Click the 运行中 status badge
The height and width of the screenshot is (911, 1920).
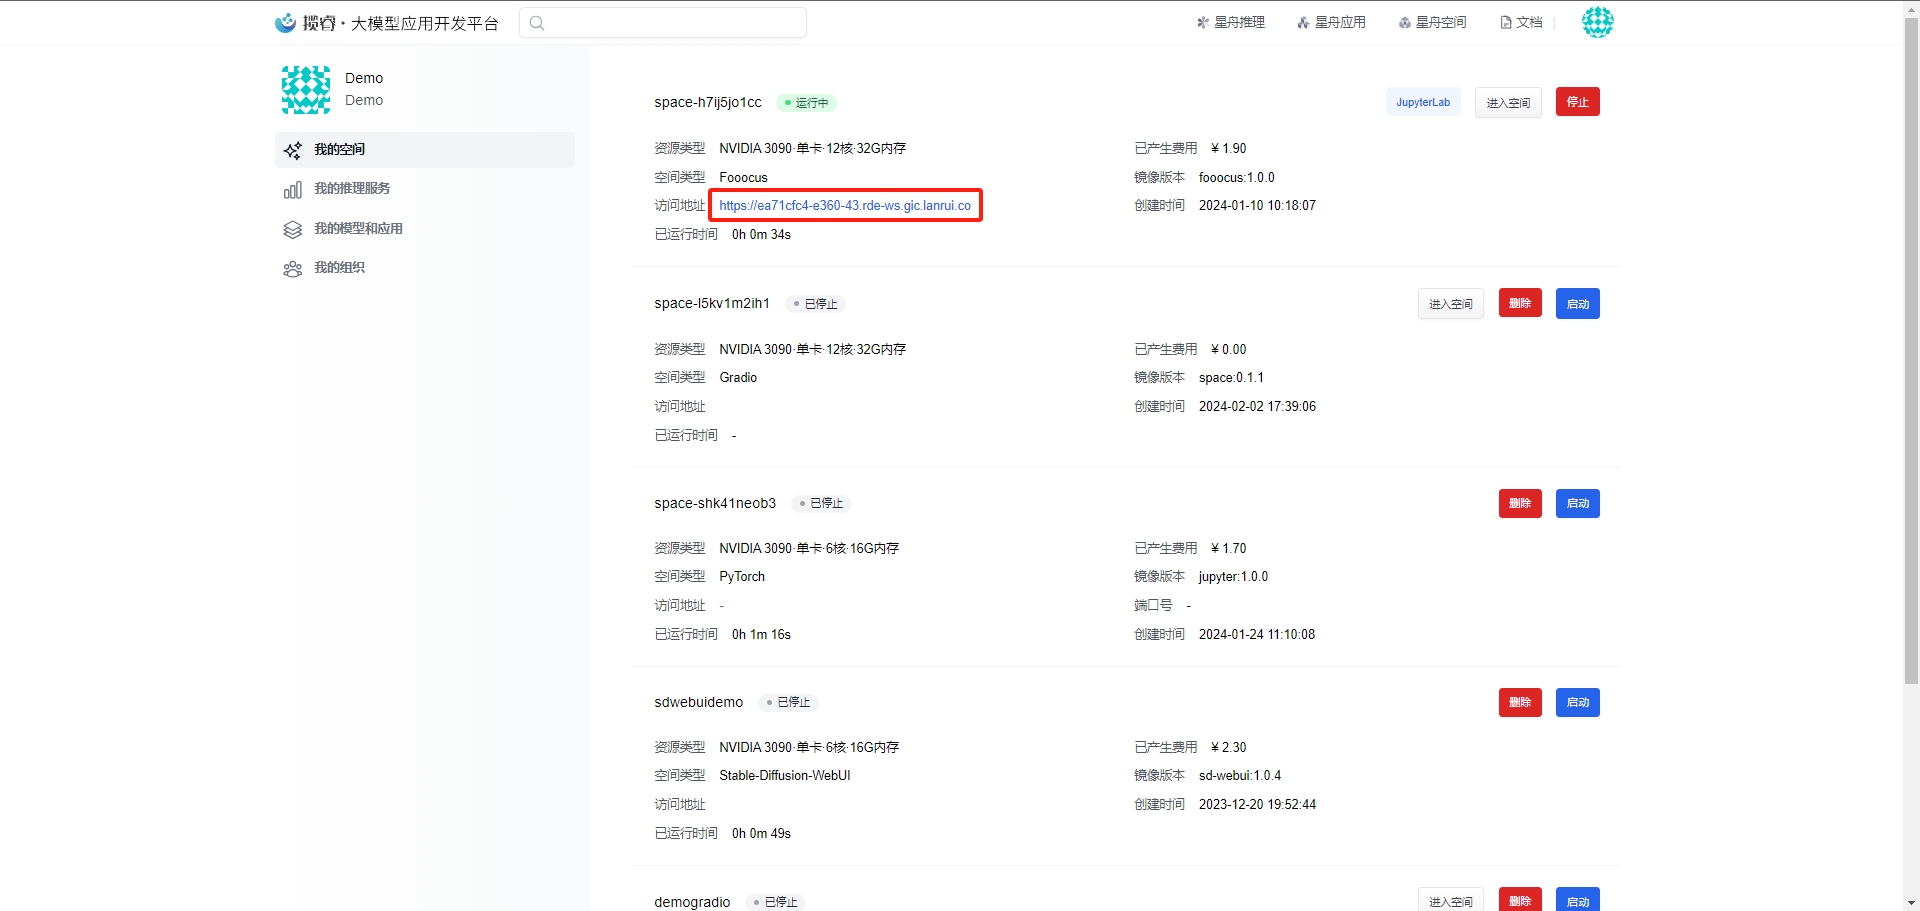click(x=807, y=103)
